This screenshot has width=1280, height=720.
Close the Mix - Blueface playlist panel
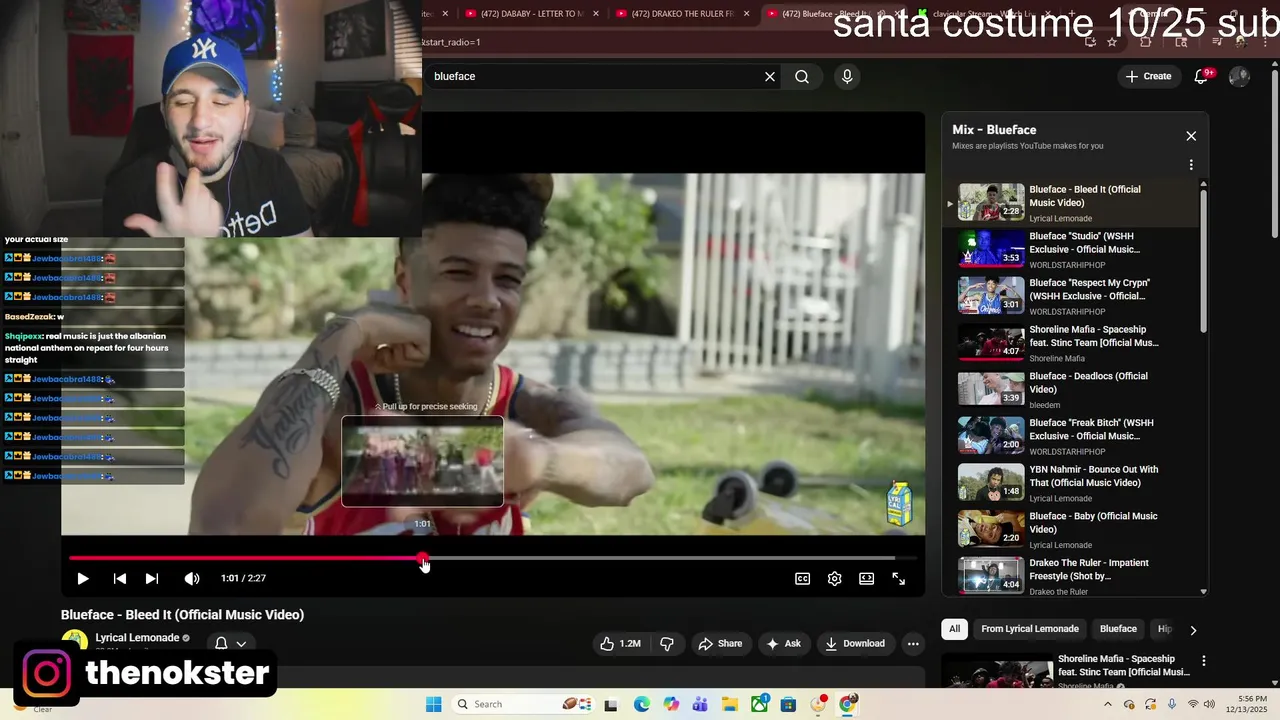[x=1191, y=136]
